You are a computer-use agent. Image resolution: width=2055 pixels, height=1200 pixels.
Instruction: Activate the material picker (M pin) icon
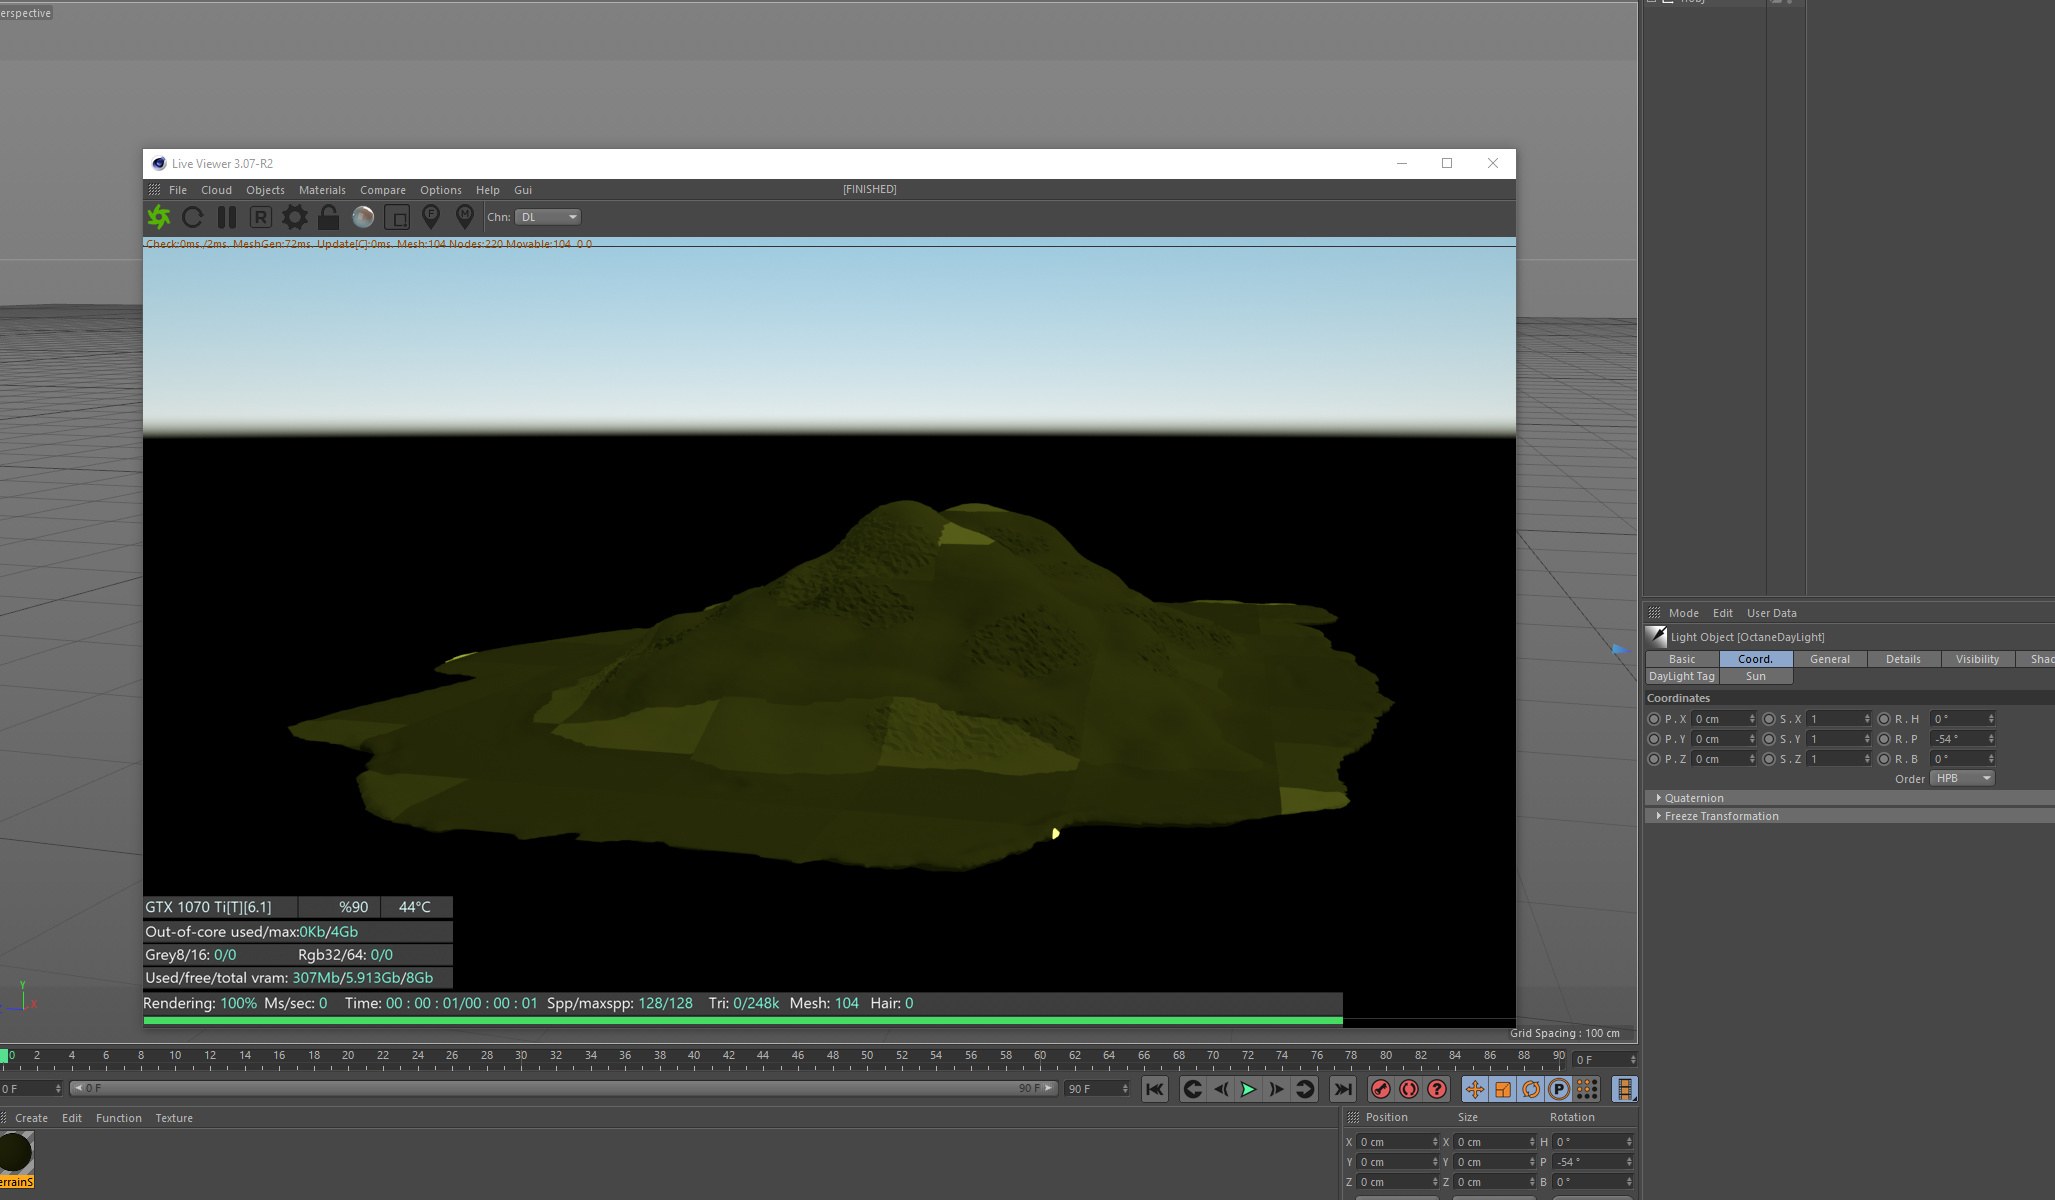coord(465,217)
